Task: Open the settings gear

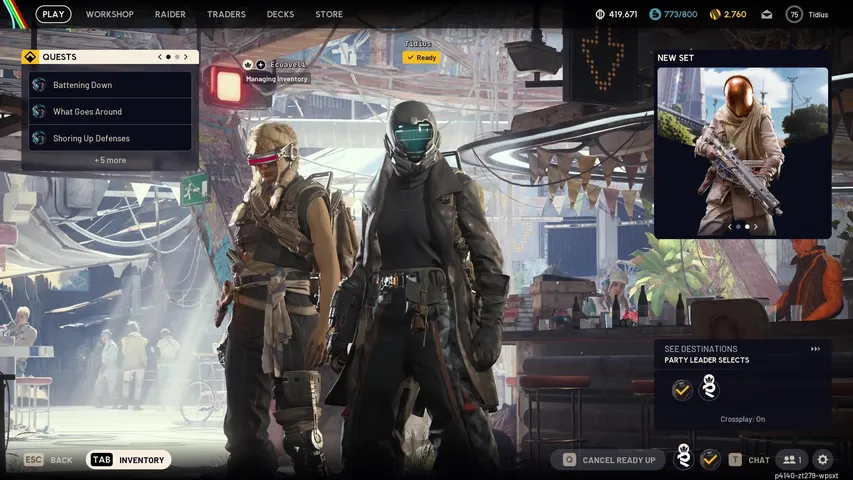Action: pos(823,460)
